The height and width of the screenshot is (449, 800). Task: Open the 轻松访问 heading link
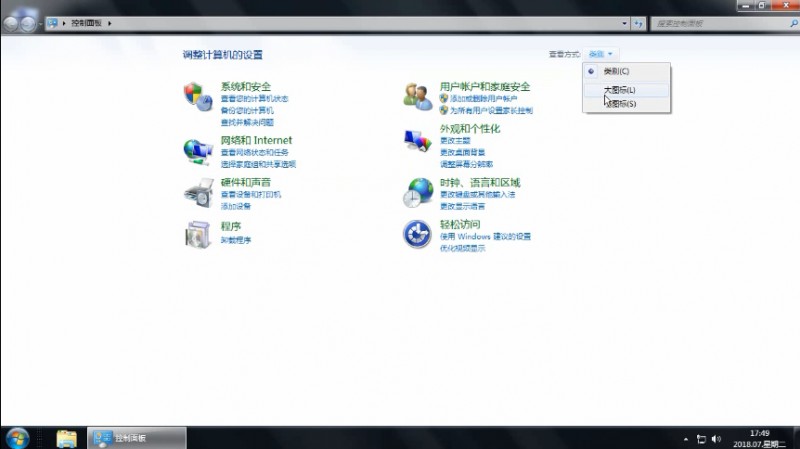coord(460,224)
